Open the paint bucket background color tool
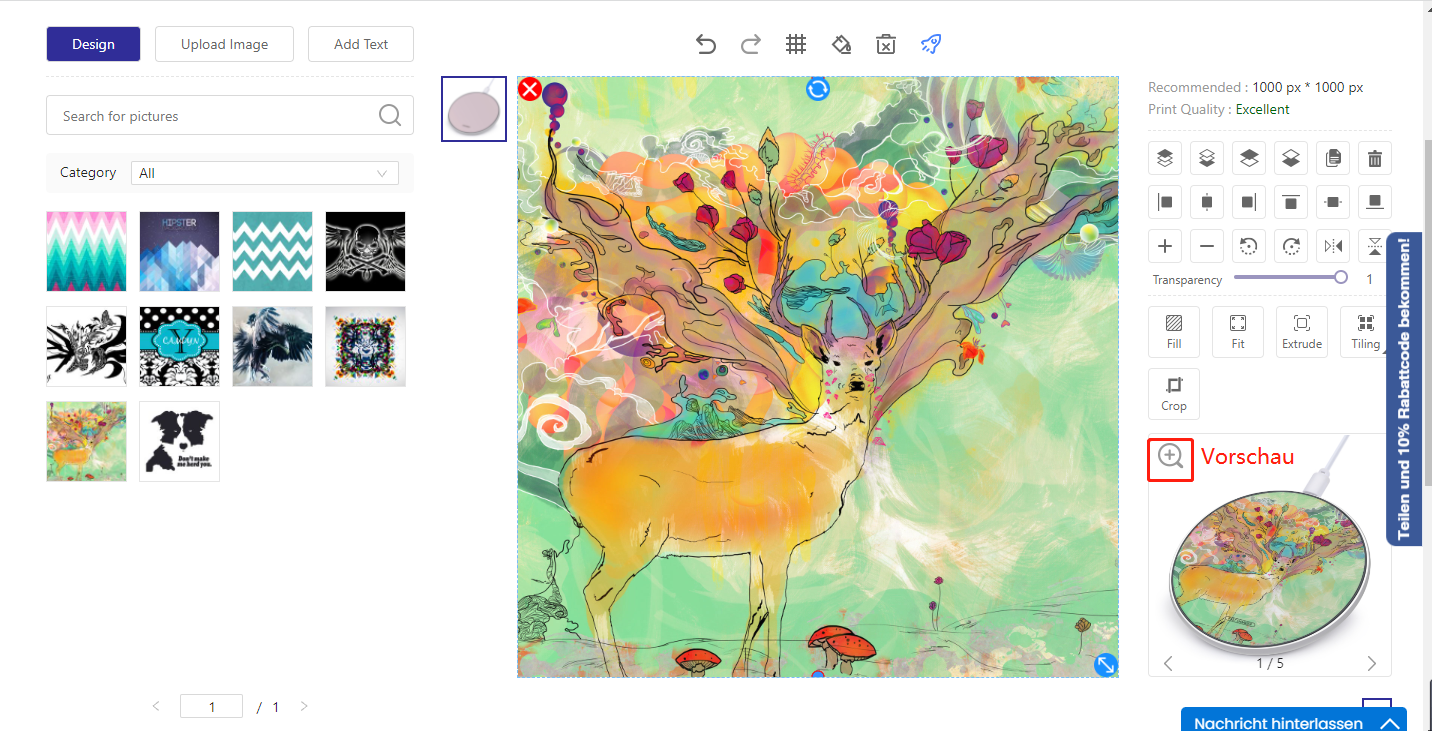1432x731 pixels. pos(841,44)
